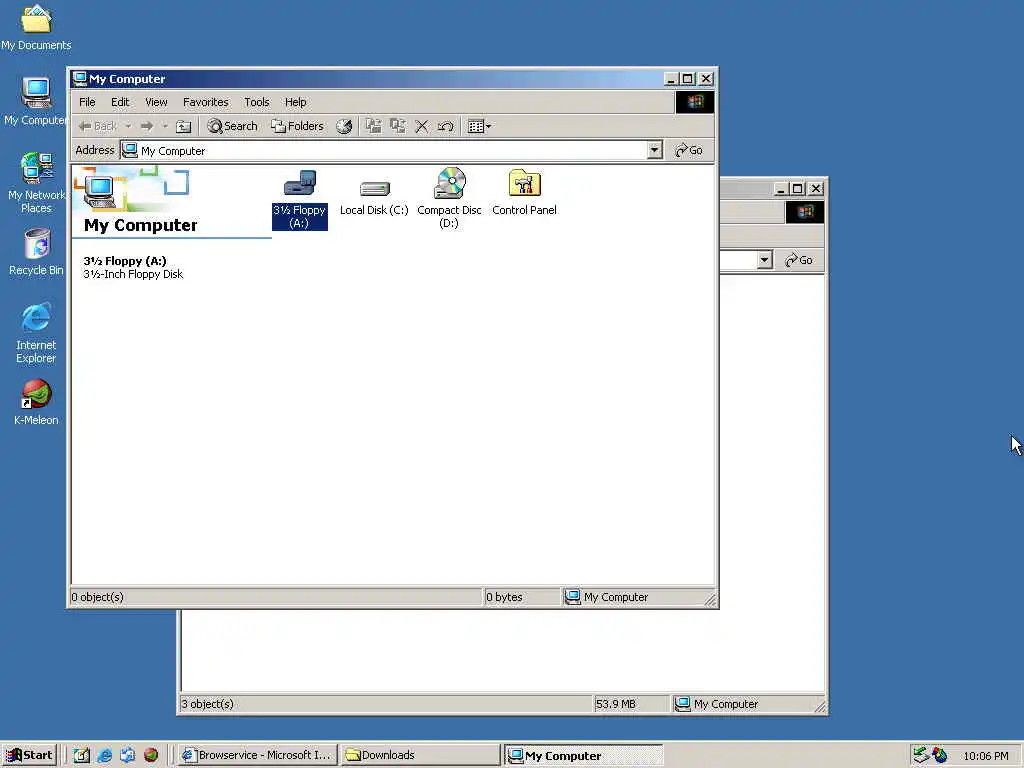
Task: Click the grayed Back toolbar button
Action: 98,126
